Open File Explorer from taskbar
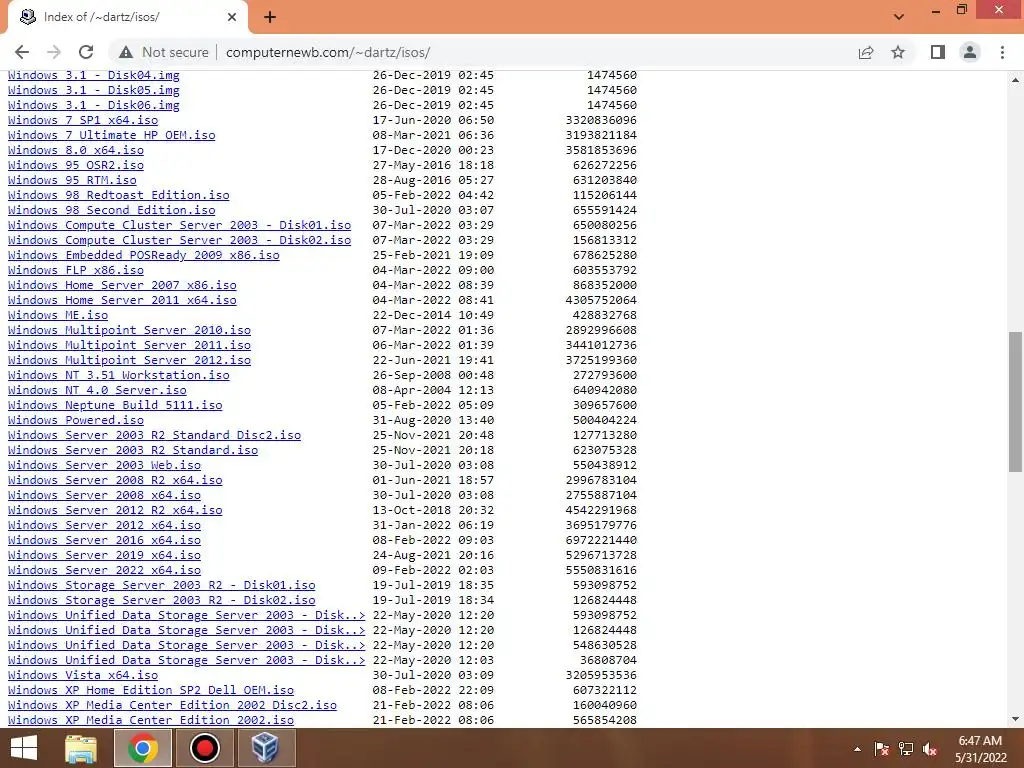The width and height of the screenshot is (1024, 768). [81, 748]
